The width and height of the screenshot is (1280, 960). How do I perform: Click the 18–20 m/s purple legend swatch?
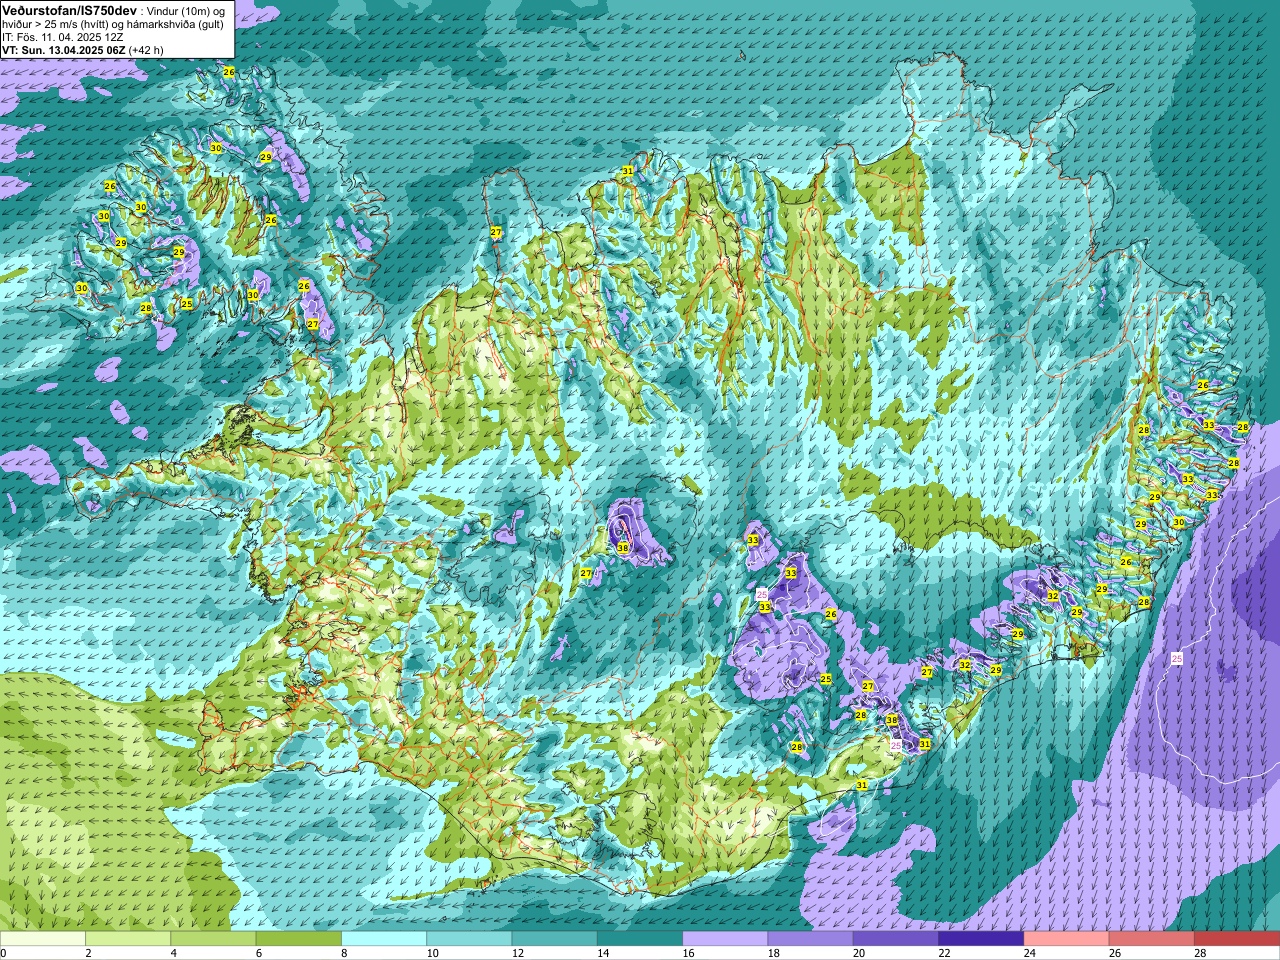click(x=811, y=939)
